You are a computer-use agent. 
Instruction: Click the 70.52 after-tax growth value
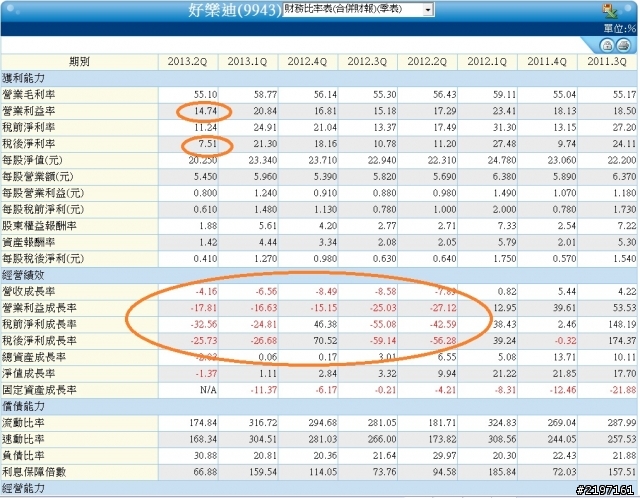click(325, 341)
